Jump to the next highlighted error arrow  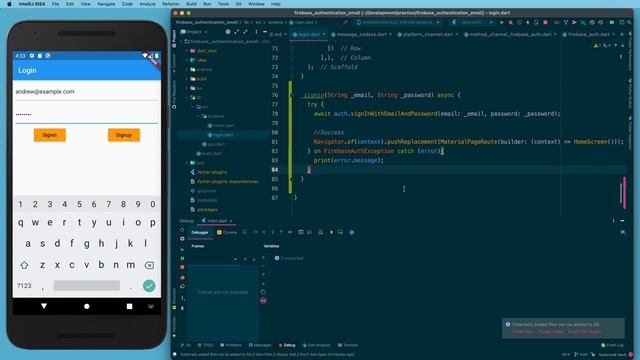(623, 45)
